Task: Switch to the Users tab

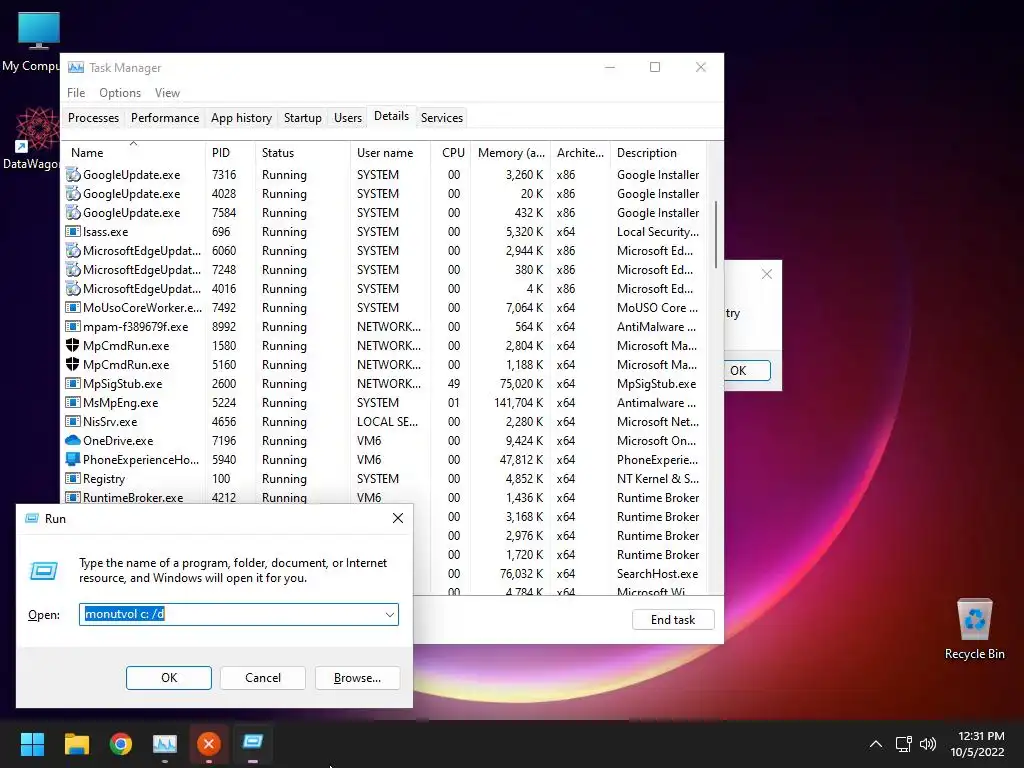Action: tap(347, 118)
